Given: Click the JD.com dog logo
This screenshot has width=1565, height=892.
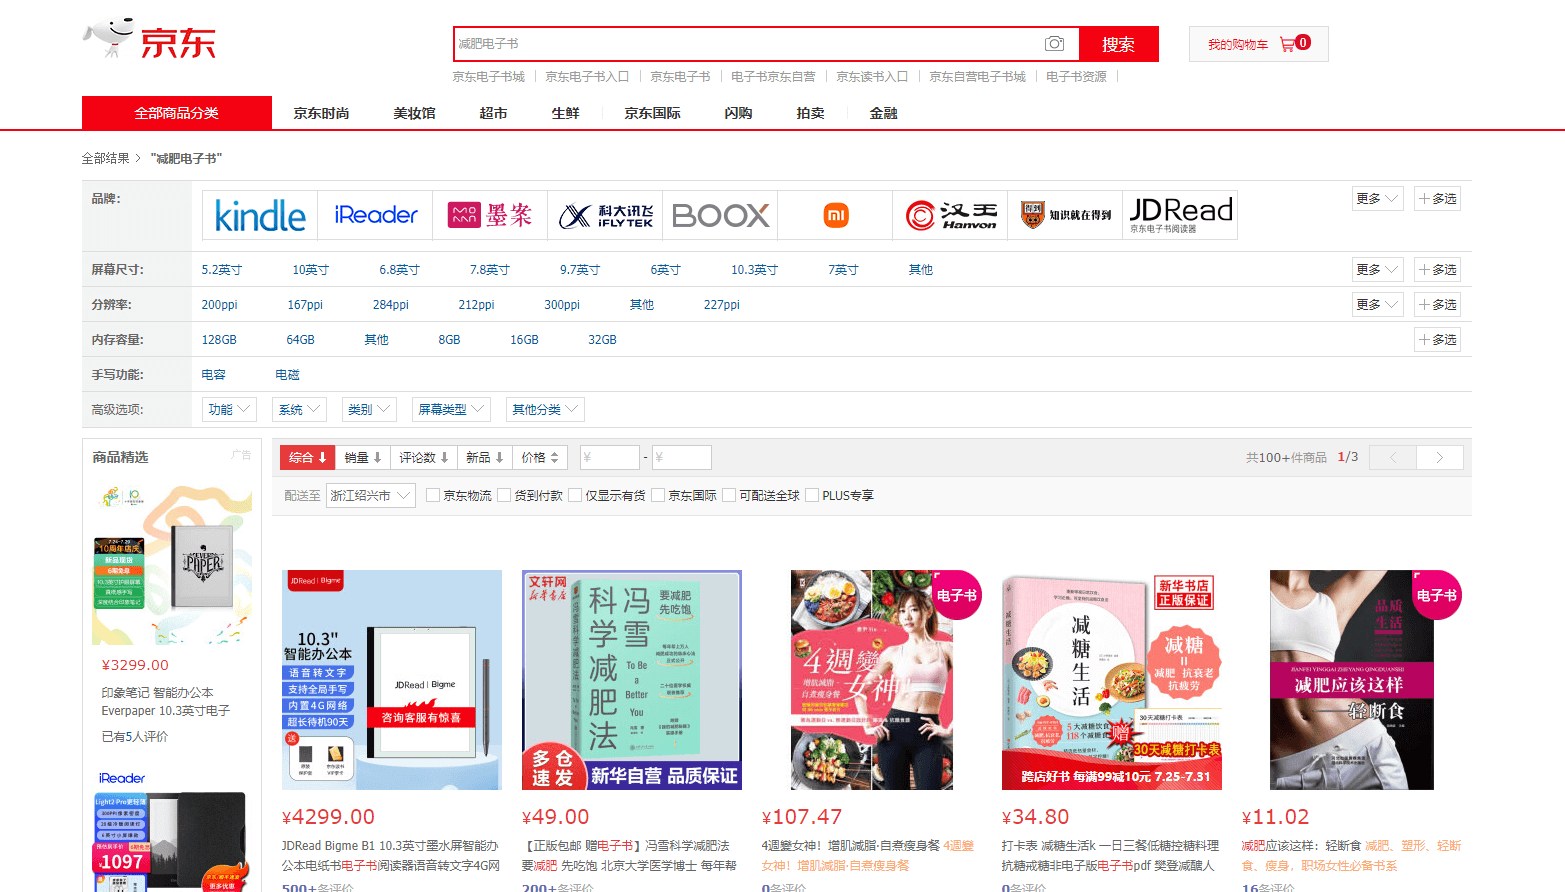Looking at the screenshot, I should pos(149,40).
